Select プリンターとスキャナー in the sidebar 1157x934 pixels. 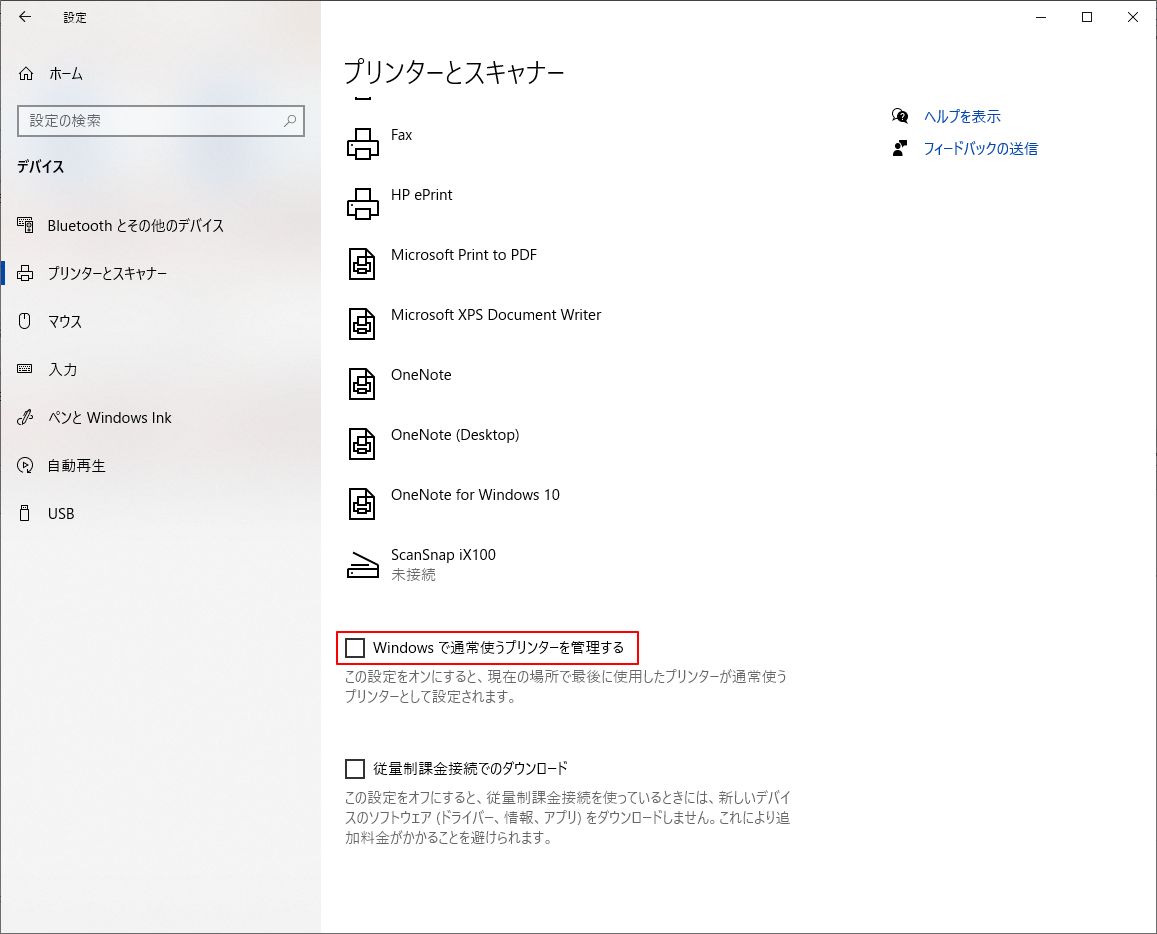(x=108, y=274)
